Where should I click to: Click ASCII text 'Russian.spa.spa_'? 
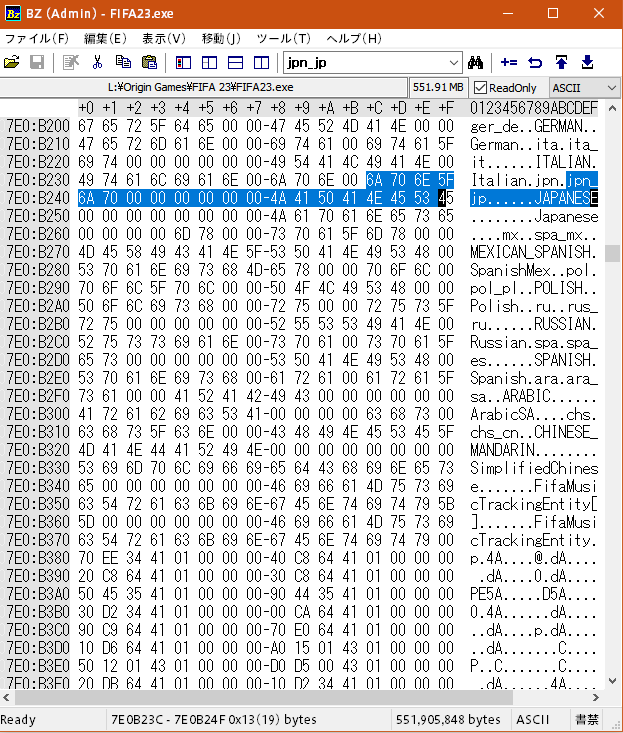[534, 342]
